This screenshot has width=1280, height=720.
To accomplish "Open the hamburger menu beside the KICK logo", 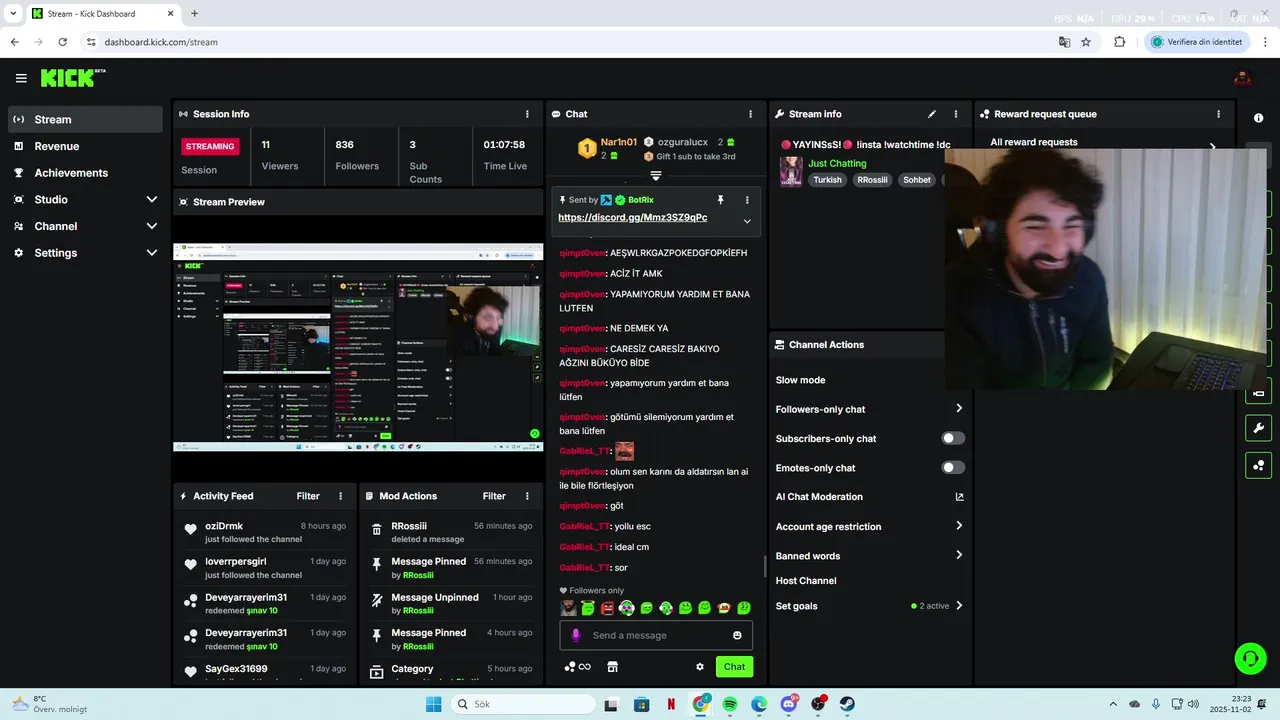I will click(21, 78).
